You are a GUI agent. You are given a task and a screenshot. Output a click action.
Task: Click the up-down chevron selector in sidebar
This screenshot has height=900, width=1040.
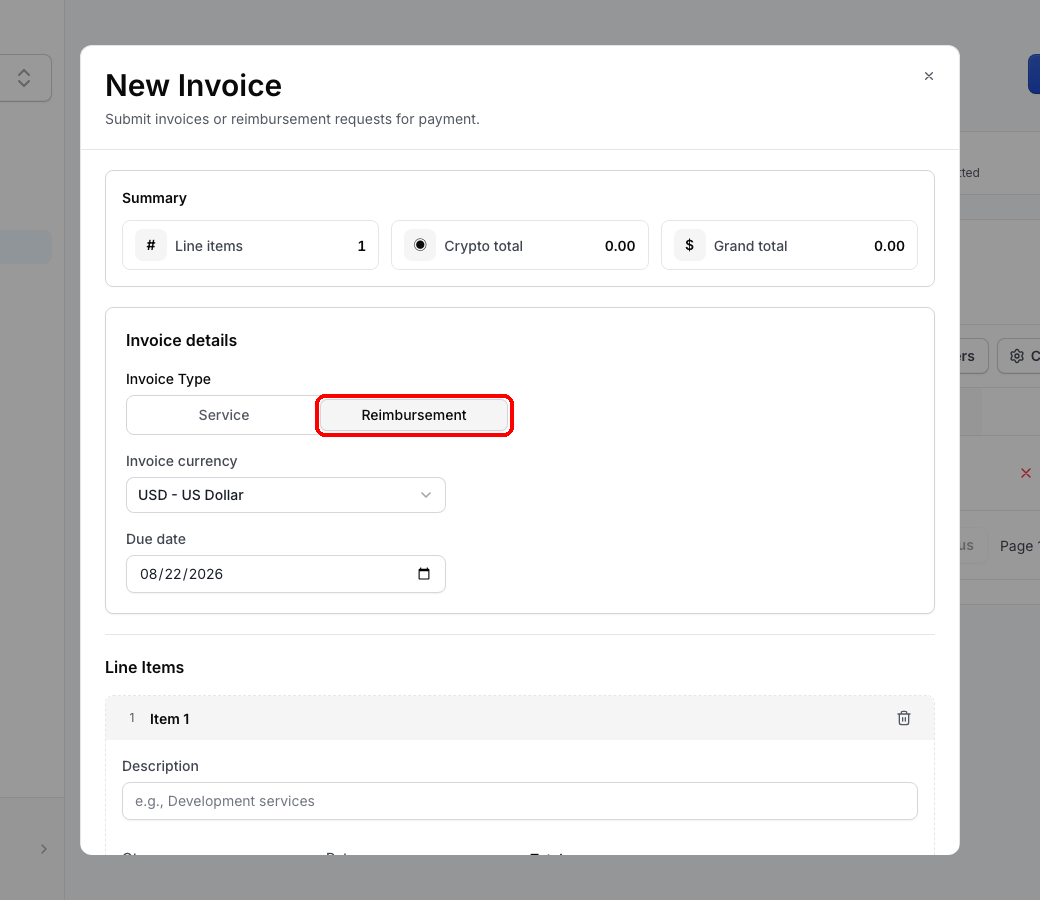(24, 78)
